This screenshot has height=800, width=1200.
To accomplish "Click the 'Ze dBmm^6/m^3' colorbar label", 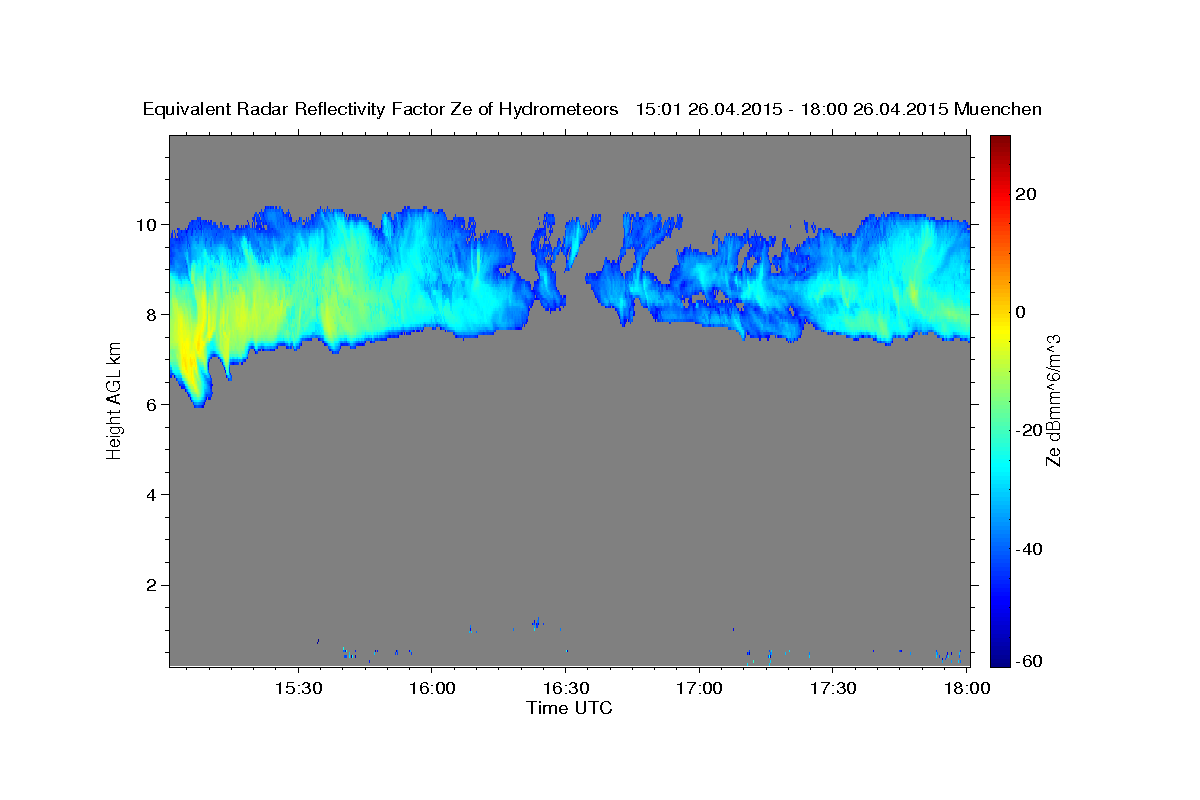I will [1053, 400].
